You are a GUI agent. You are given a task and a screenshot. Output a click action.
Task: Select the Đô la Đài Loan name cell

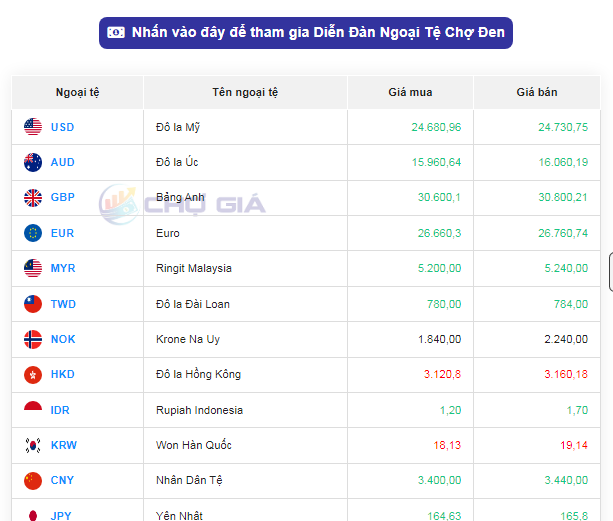[245, 304]
